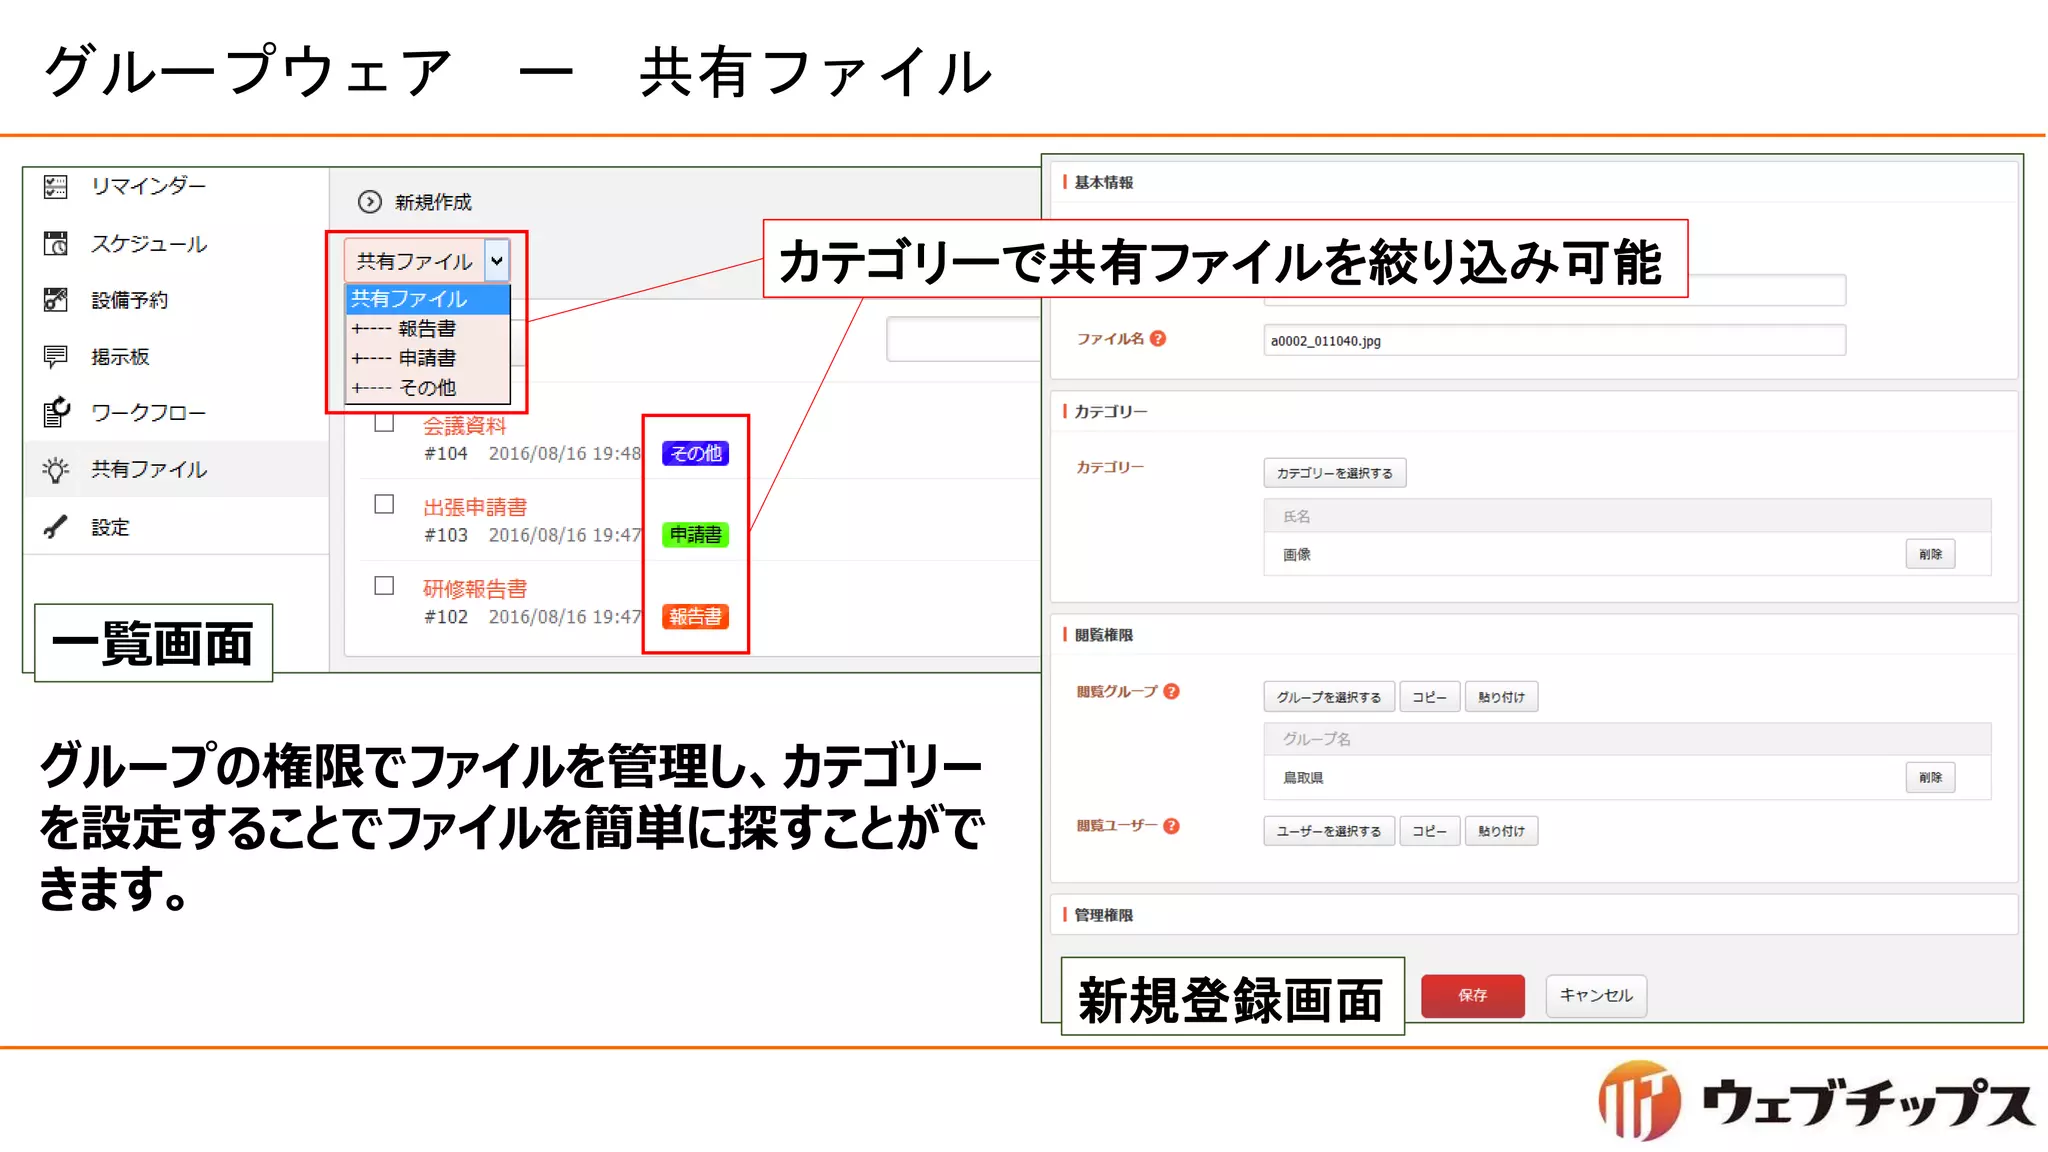The height and width of the screenshot is (1152, 2048).
Task: Open ワークフロー menu item
Action: click(x=148, y=413)
